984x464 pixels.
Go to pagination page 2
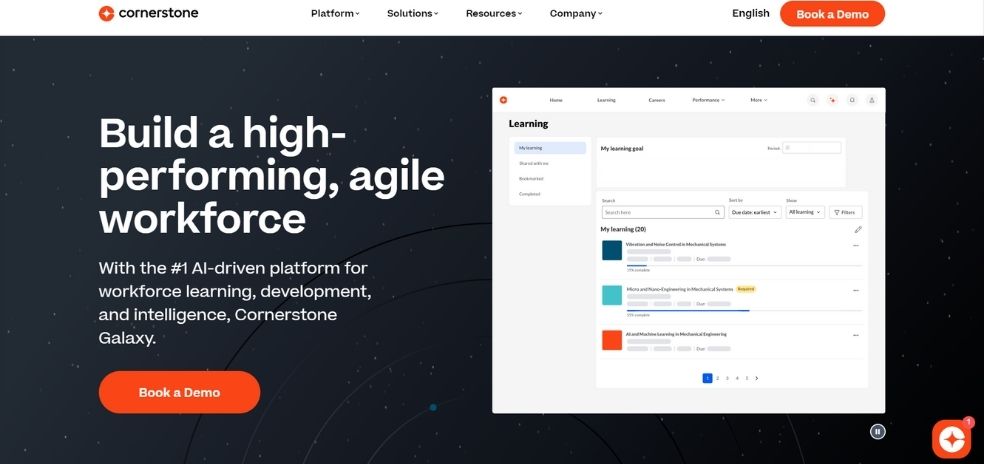point(717,378)
